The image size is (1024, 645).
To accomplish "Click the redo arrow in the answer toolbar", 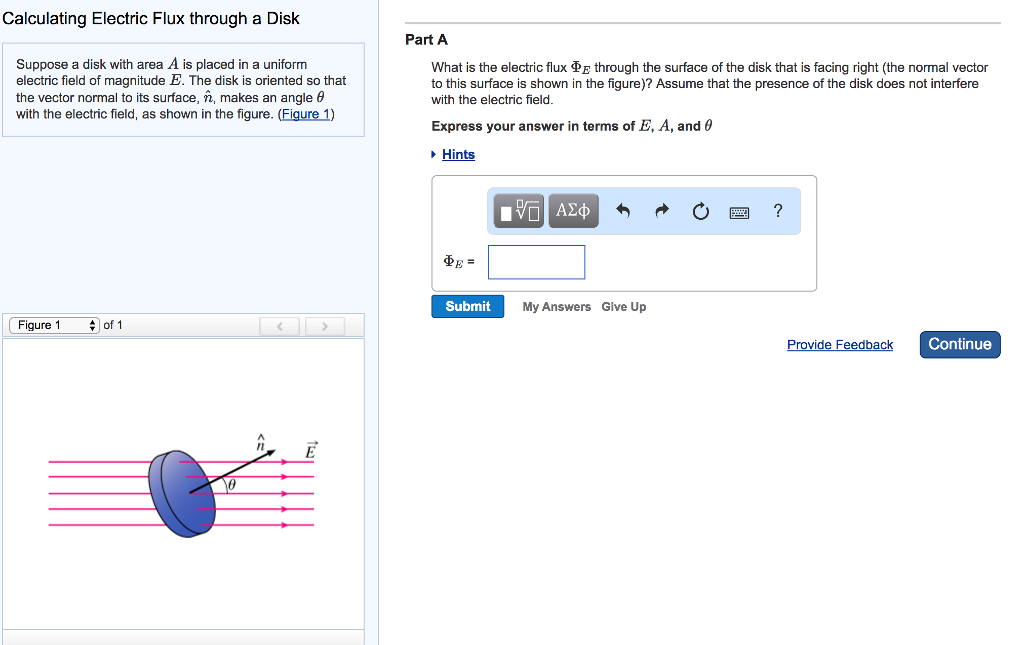I will (662, 210).
